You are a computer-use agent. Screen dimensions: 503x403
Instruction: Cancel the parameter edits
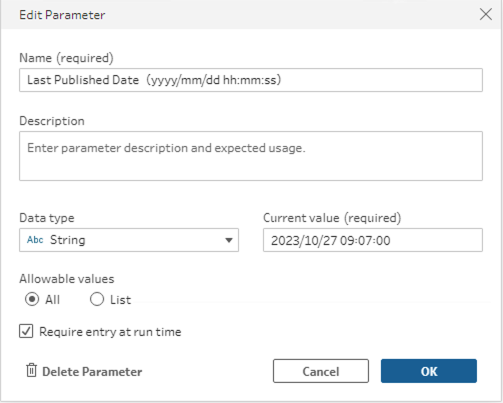tap(321, 371)
